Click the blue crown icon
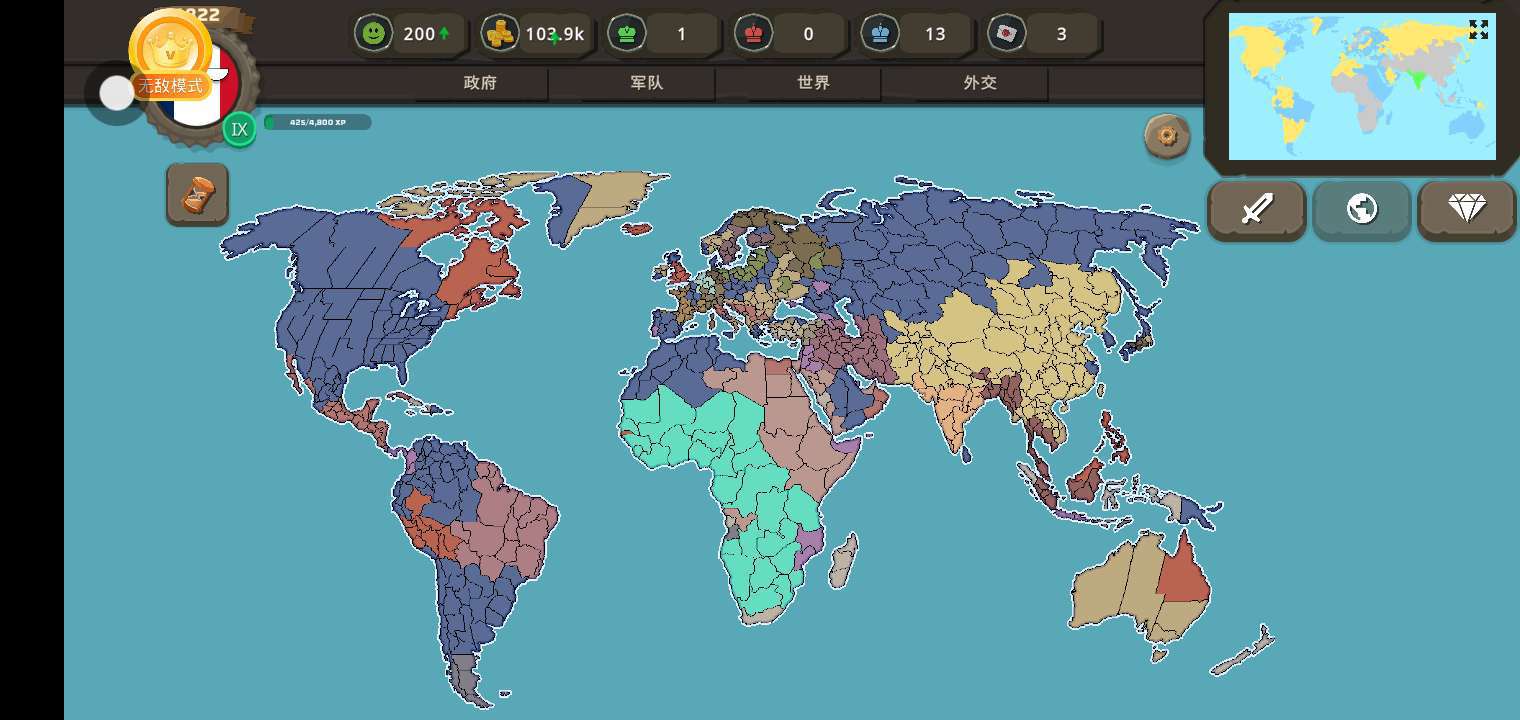The height and width of the screenshot is (720, 1520). click(880, 34)
